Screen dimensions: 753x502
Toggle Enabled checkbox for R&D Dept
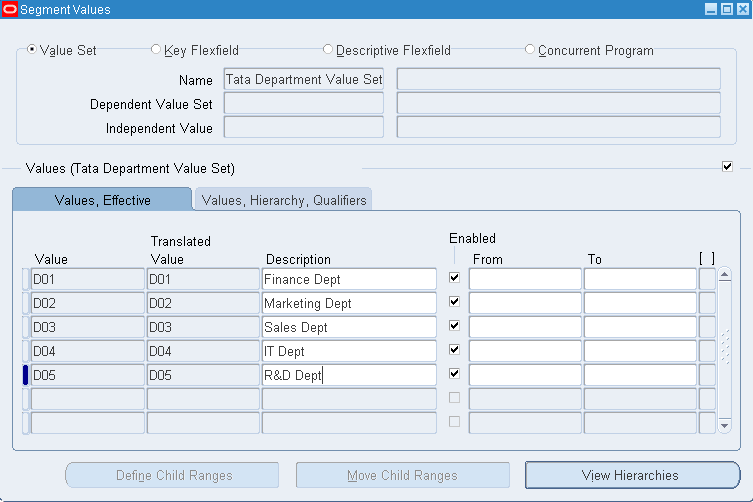coord(455,374)
